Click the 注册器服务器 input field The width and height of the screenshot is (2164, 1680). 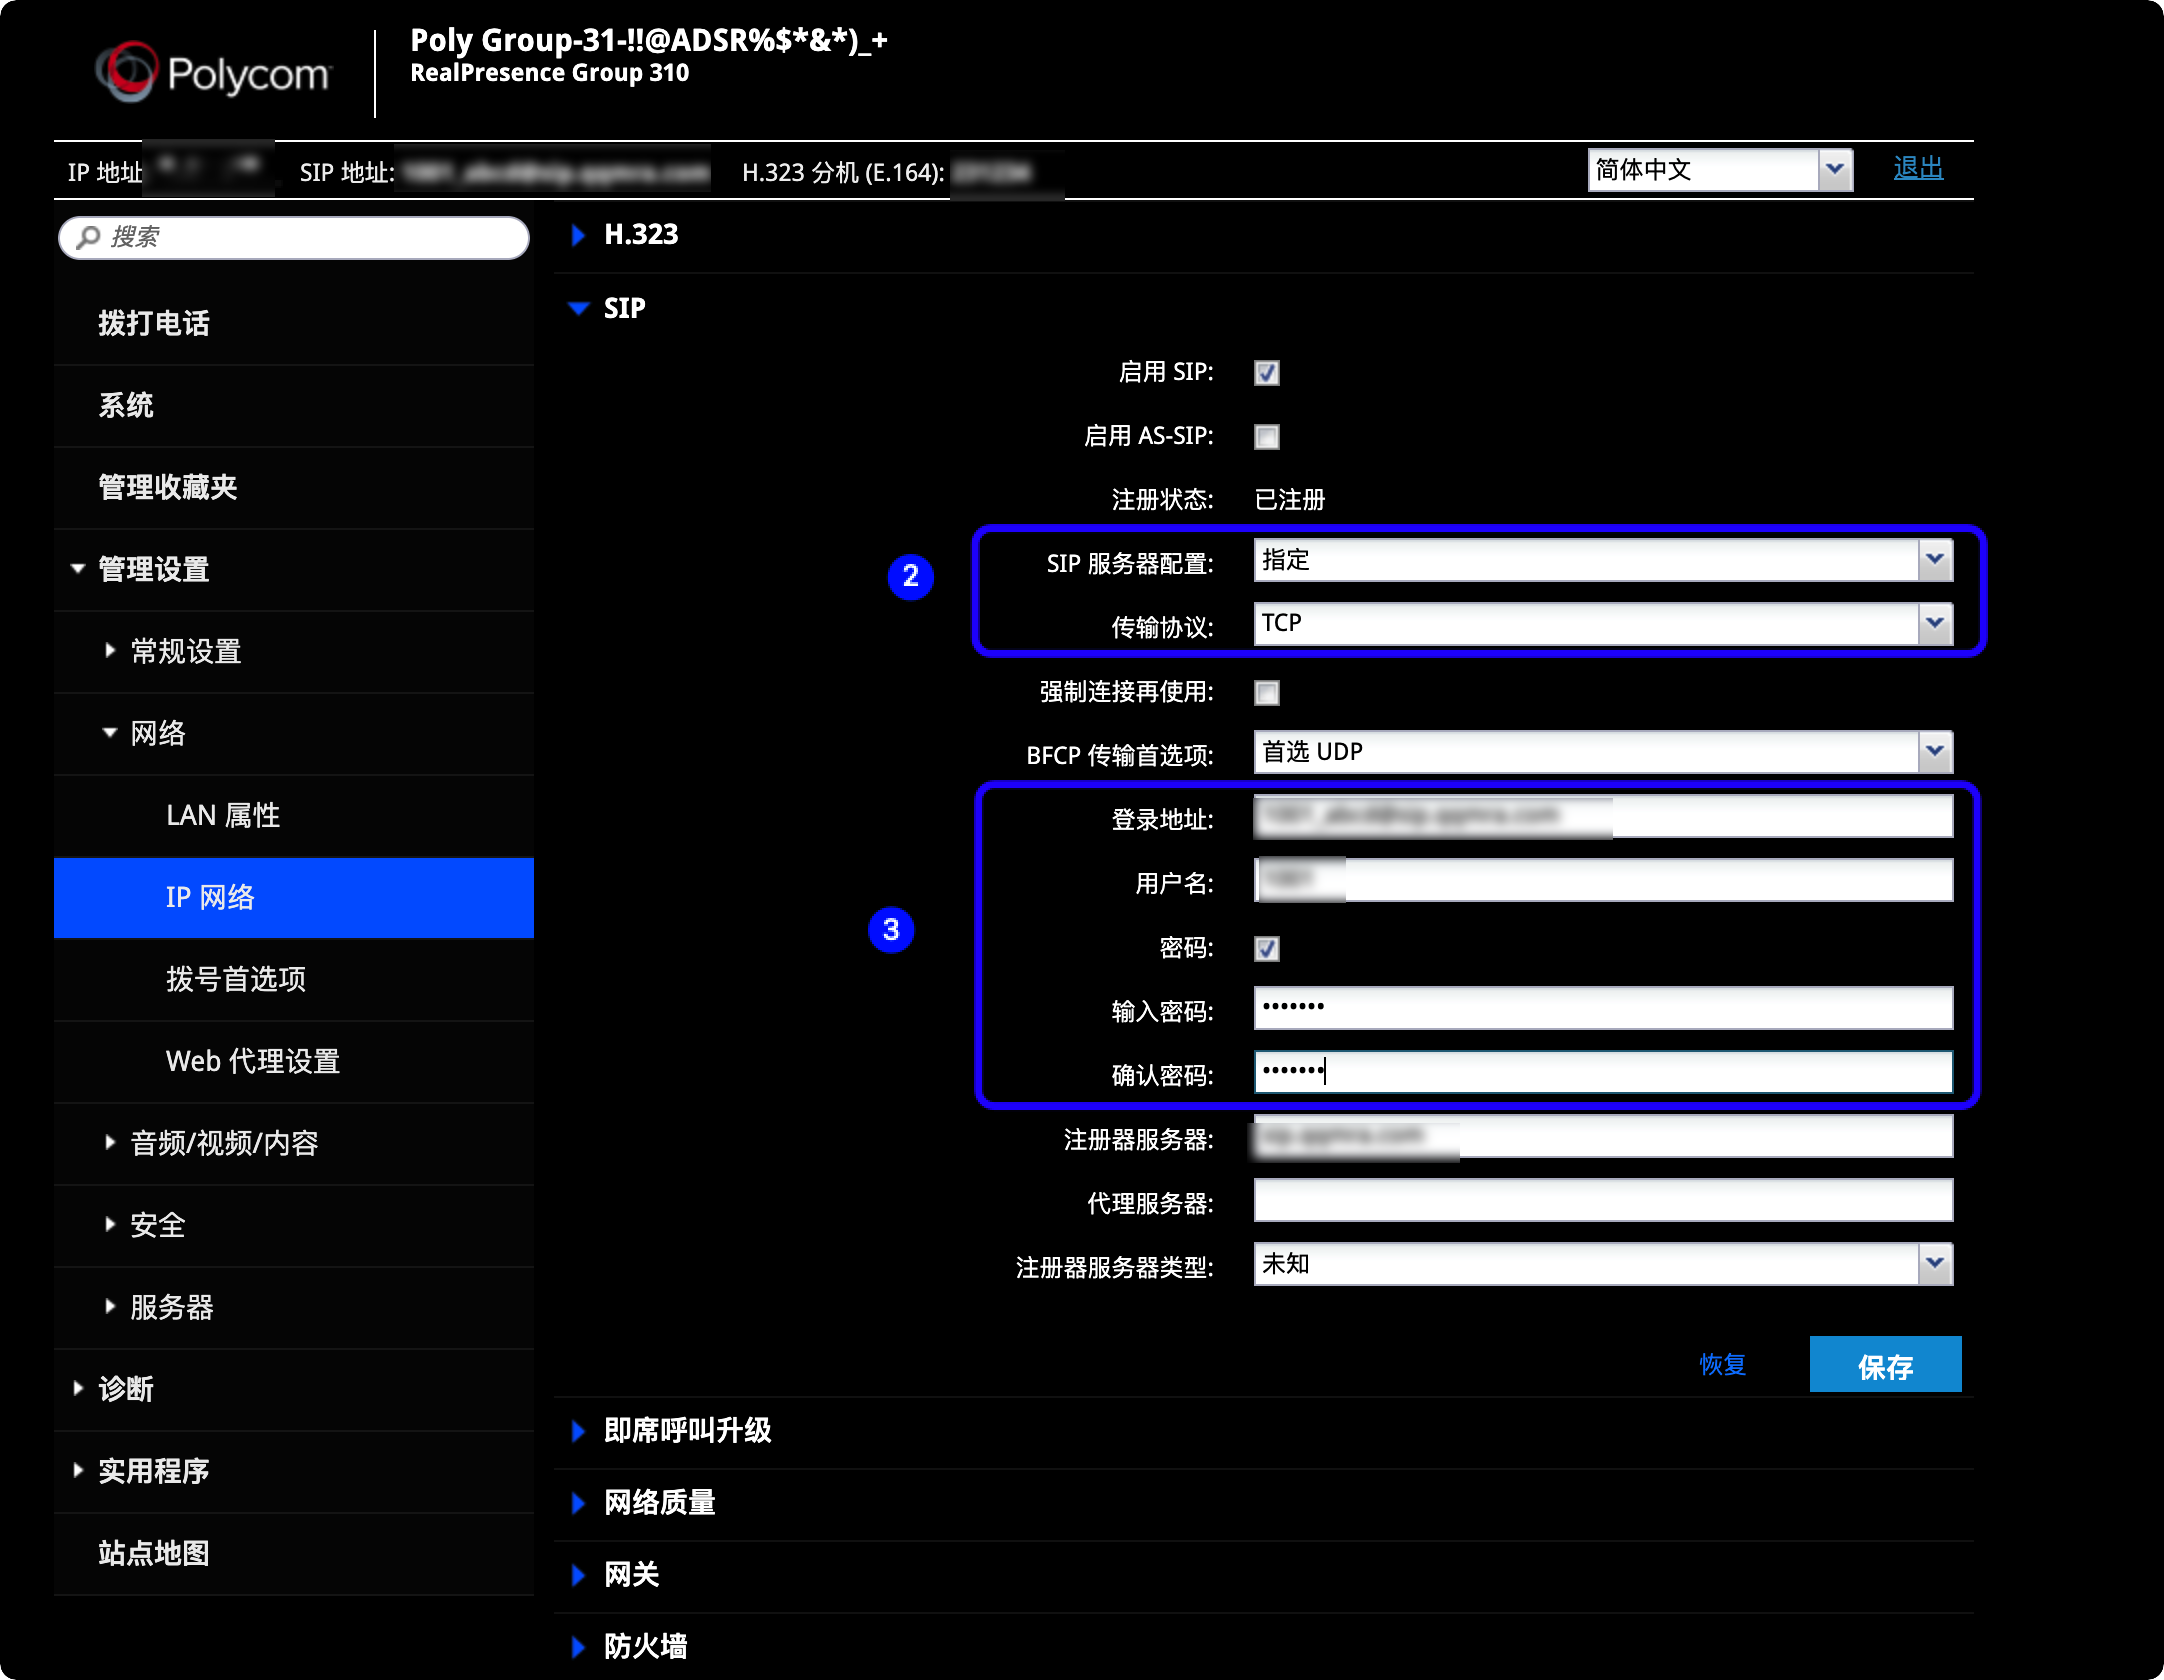click(x=1603, y=1136)
